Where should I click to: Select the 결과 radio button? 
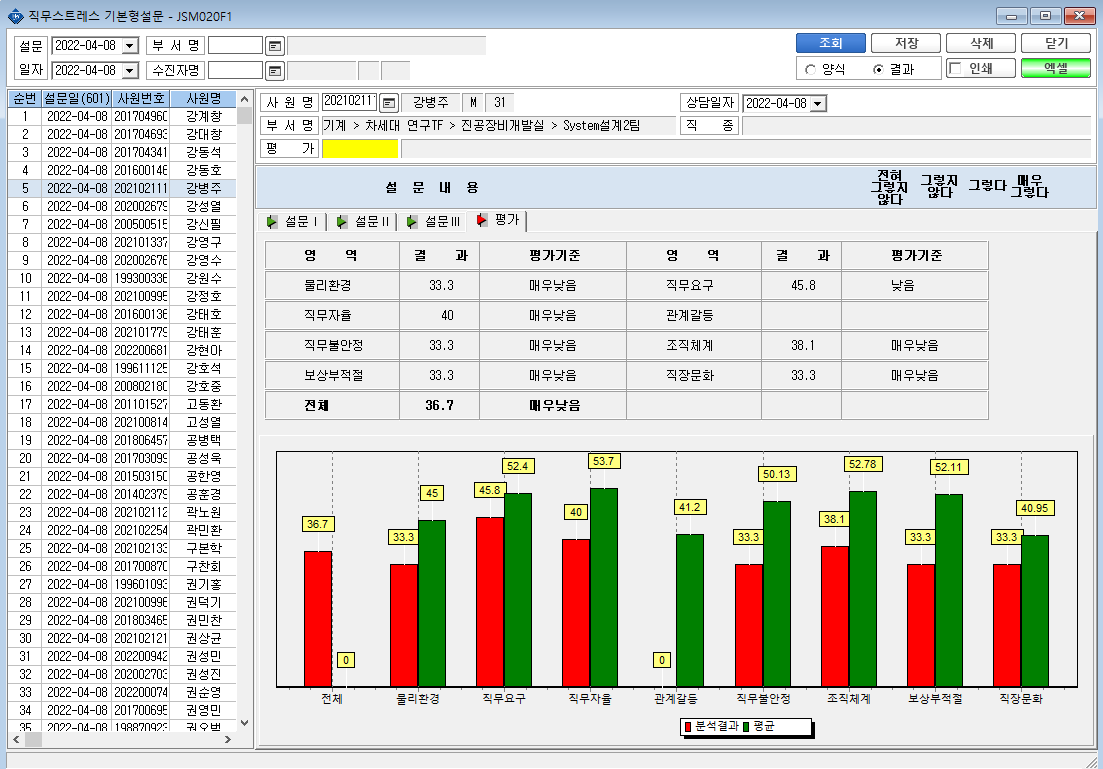click(x=878, y=70)
